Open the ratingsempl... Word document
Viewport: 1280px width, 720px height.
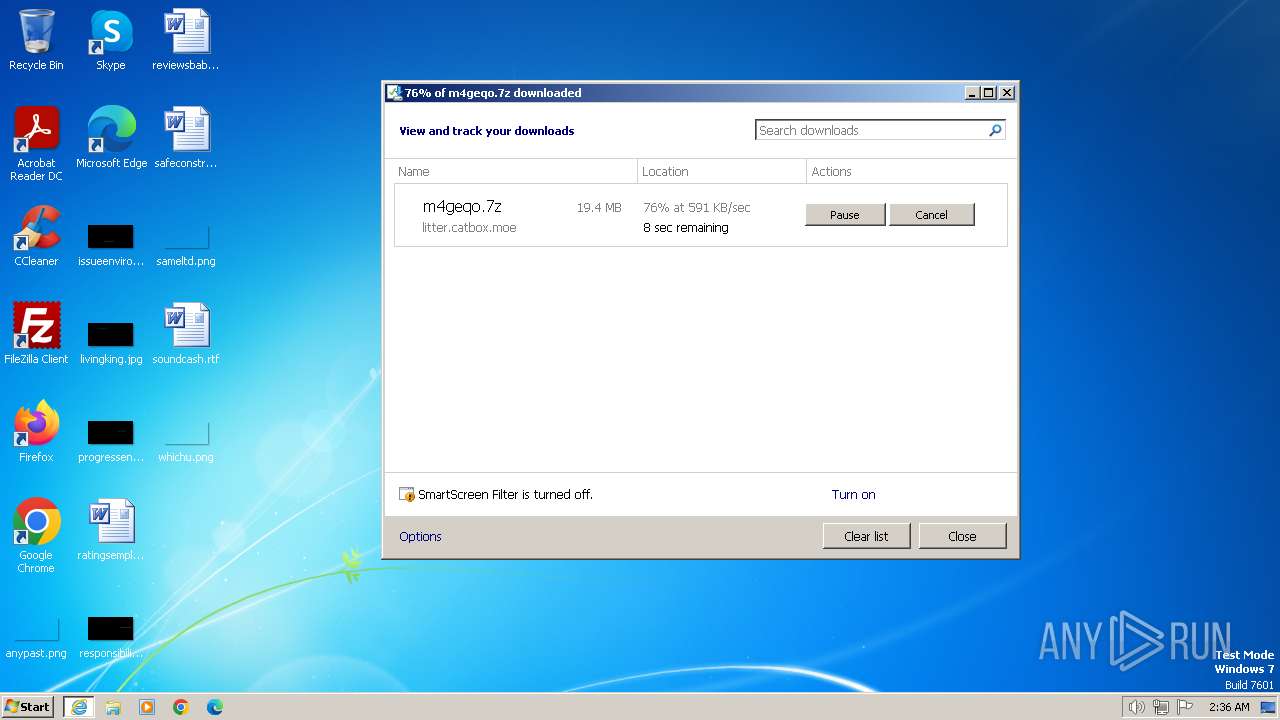coord(110,530)
